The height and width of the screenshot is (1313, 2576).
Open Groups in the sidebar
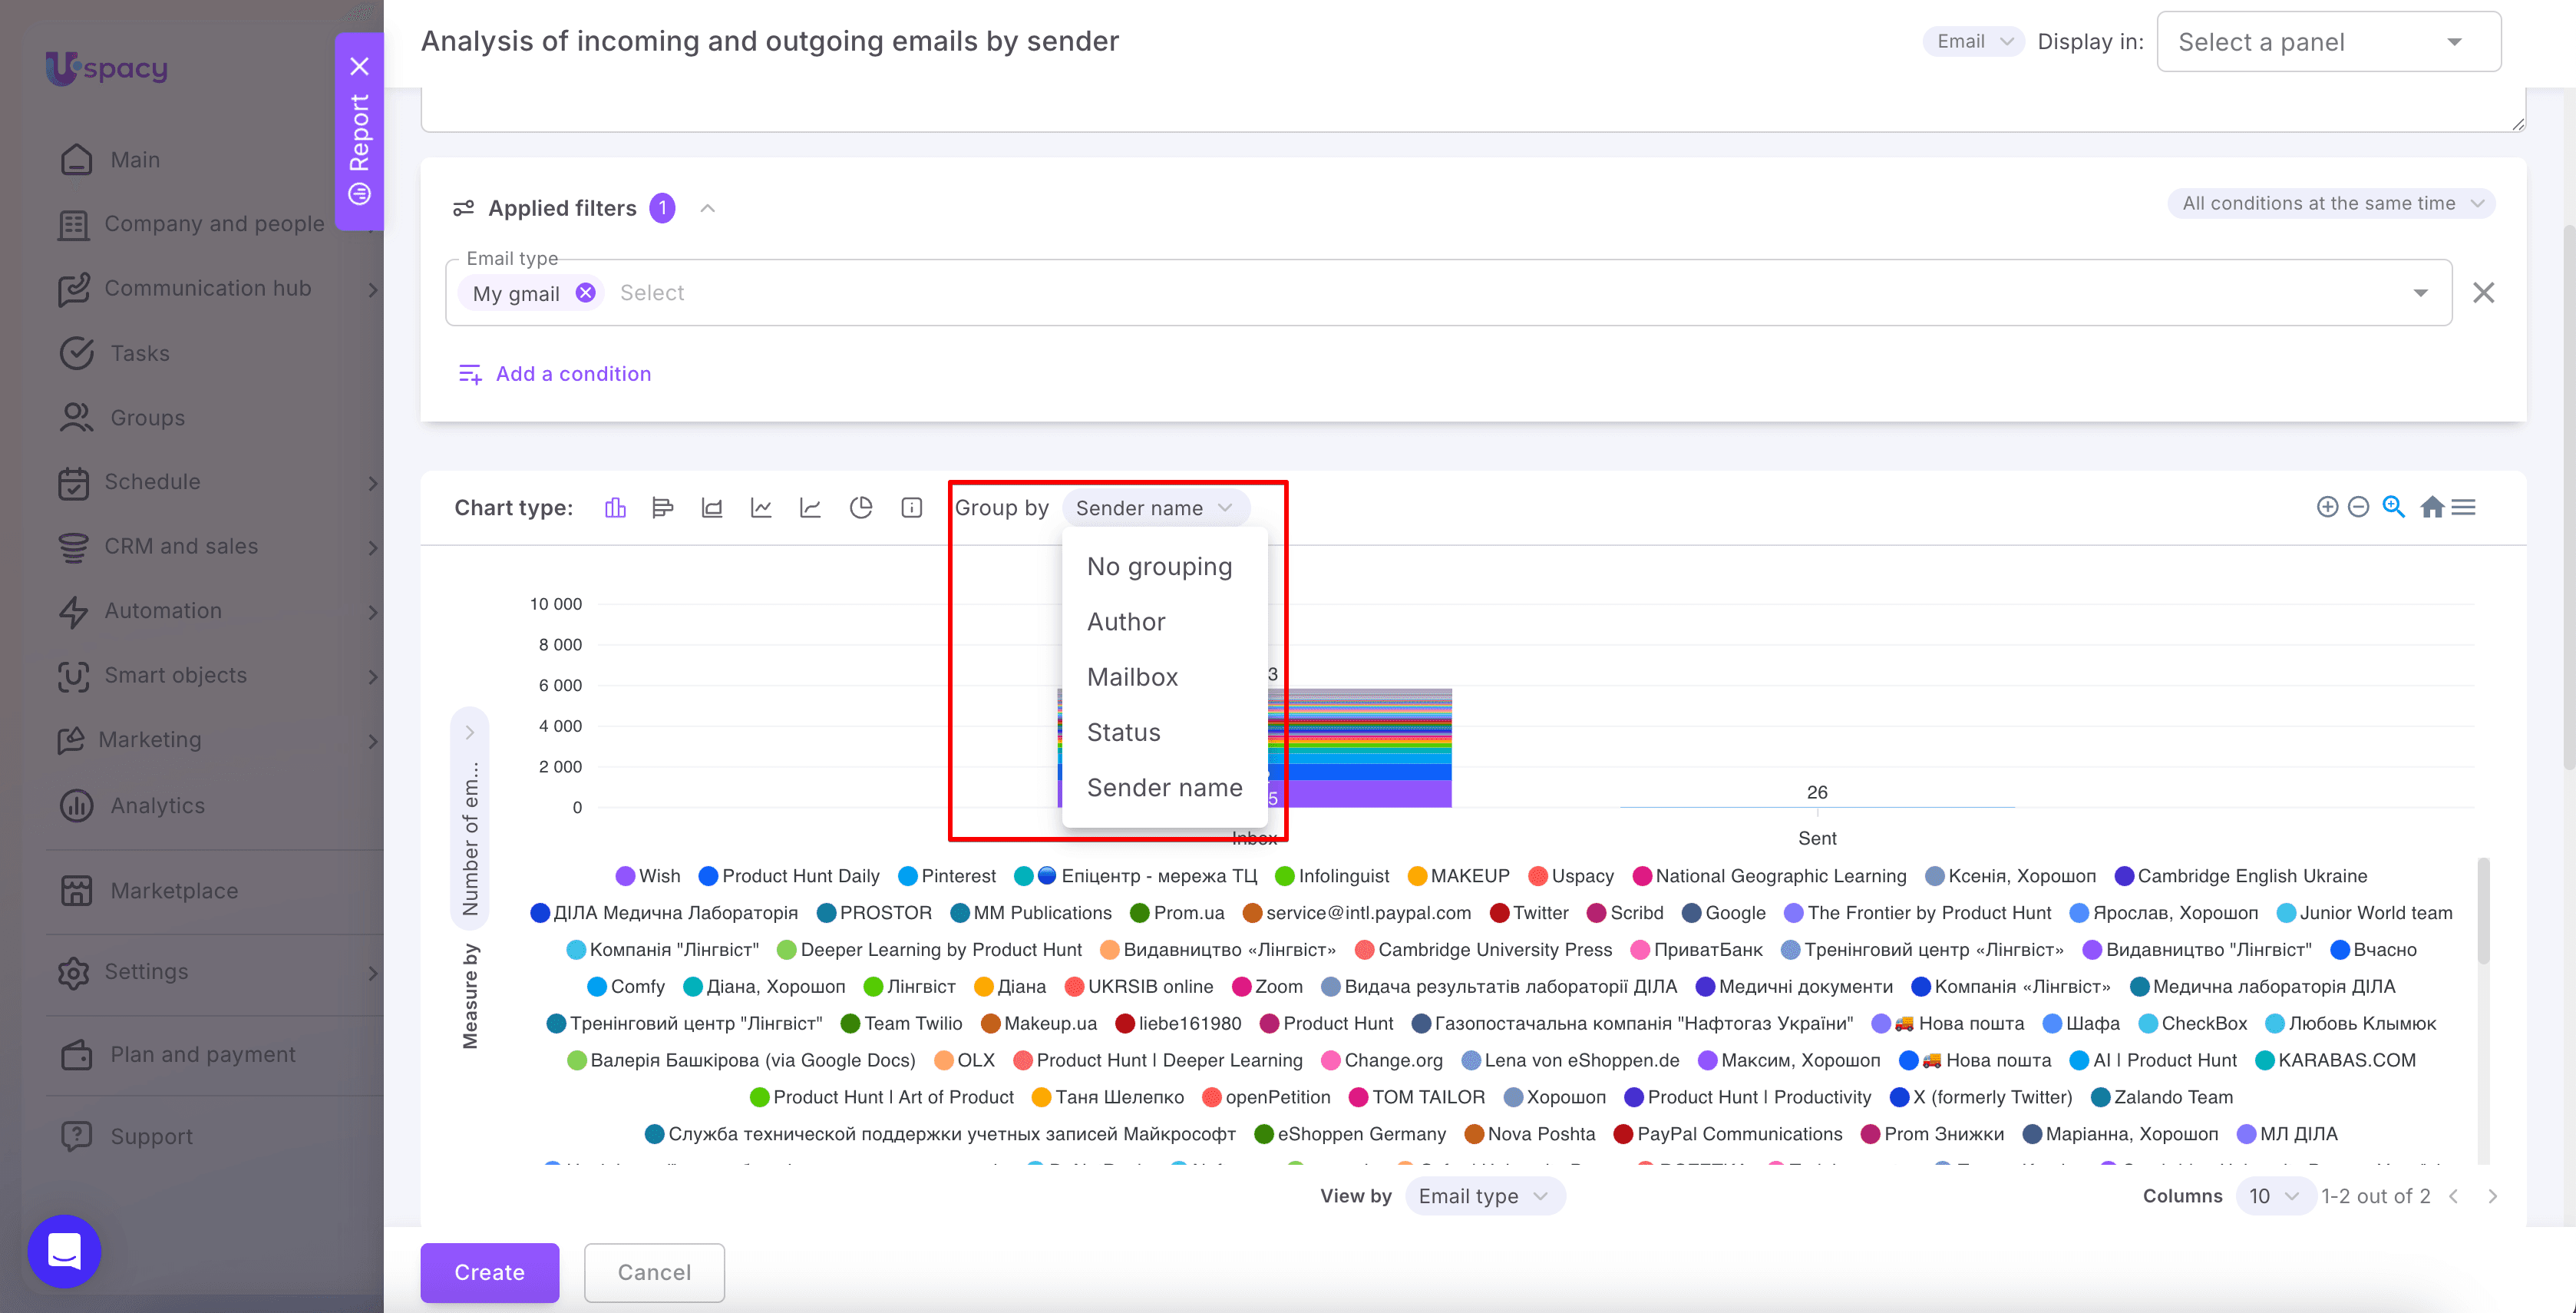(x=147, y=418)
